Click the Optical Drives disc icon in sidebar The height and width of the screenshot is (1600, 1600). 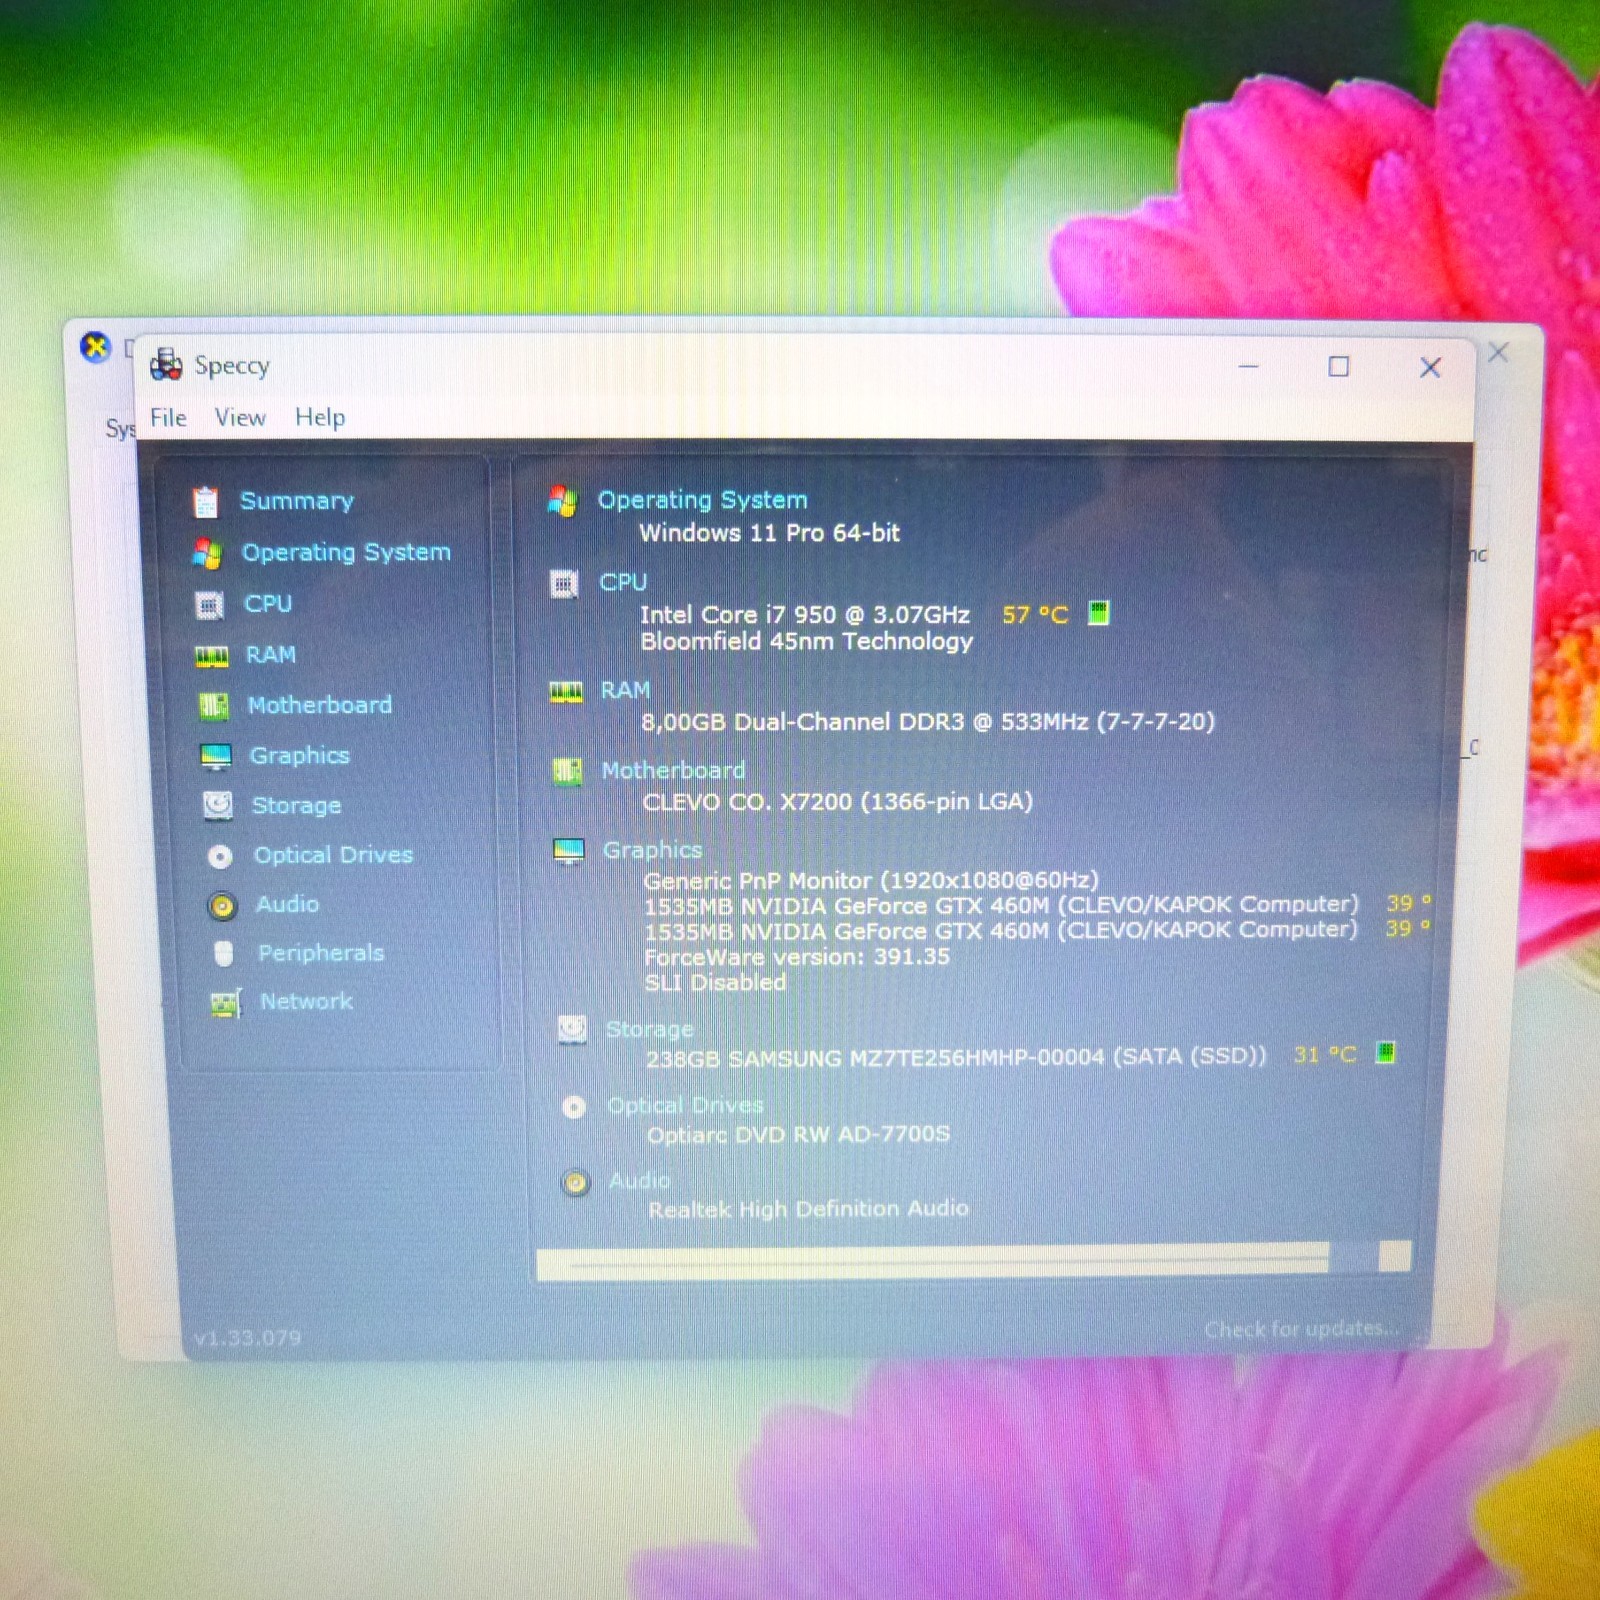220,856
